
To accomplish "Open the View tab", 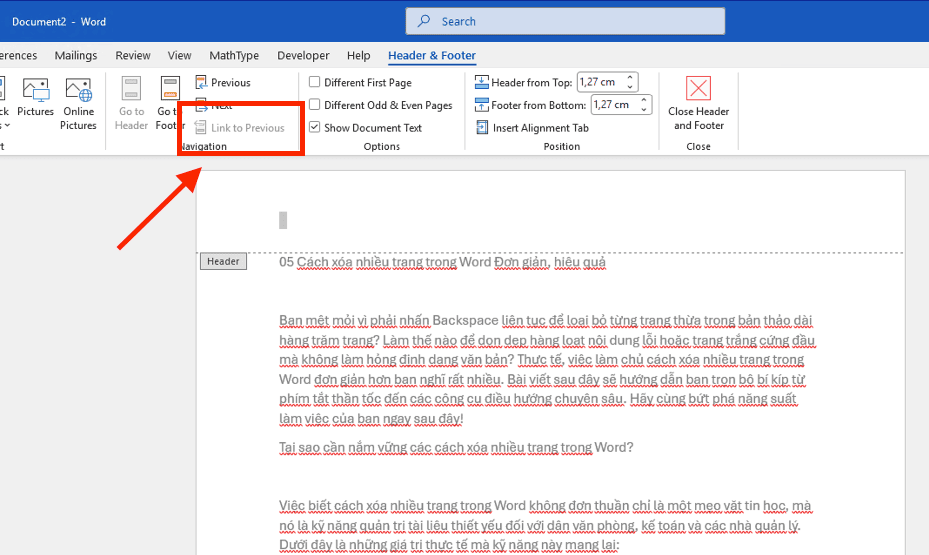I will pyautogui.click(x=179, y=55).
